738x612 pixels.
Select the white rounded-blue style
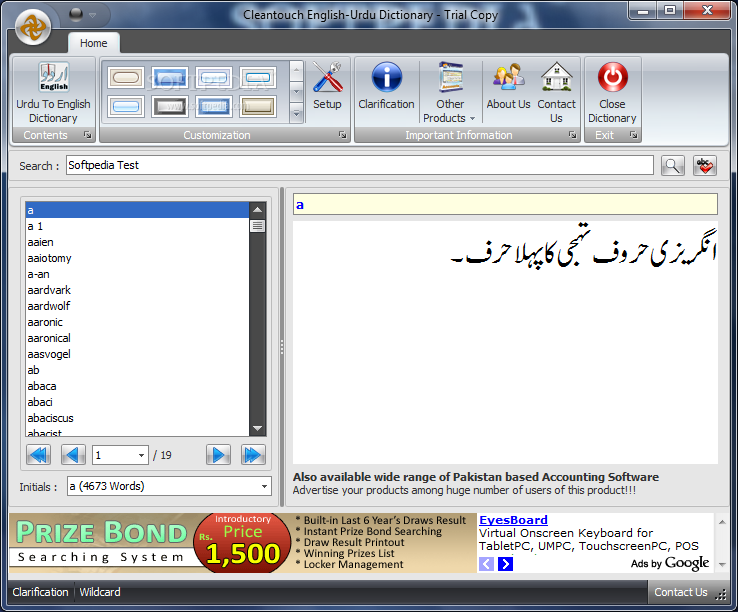[x=258, y=78]
